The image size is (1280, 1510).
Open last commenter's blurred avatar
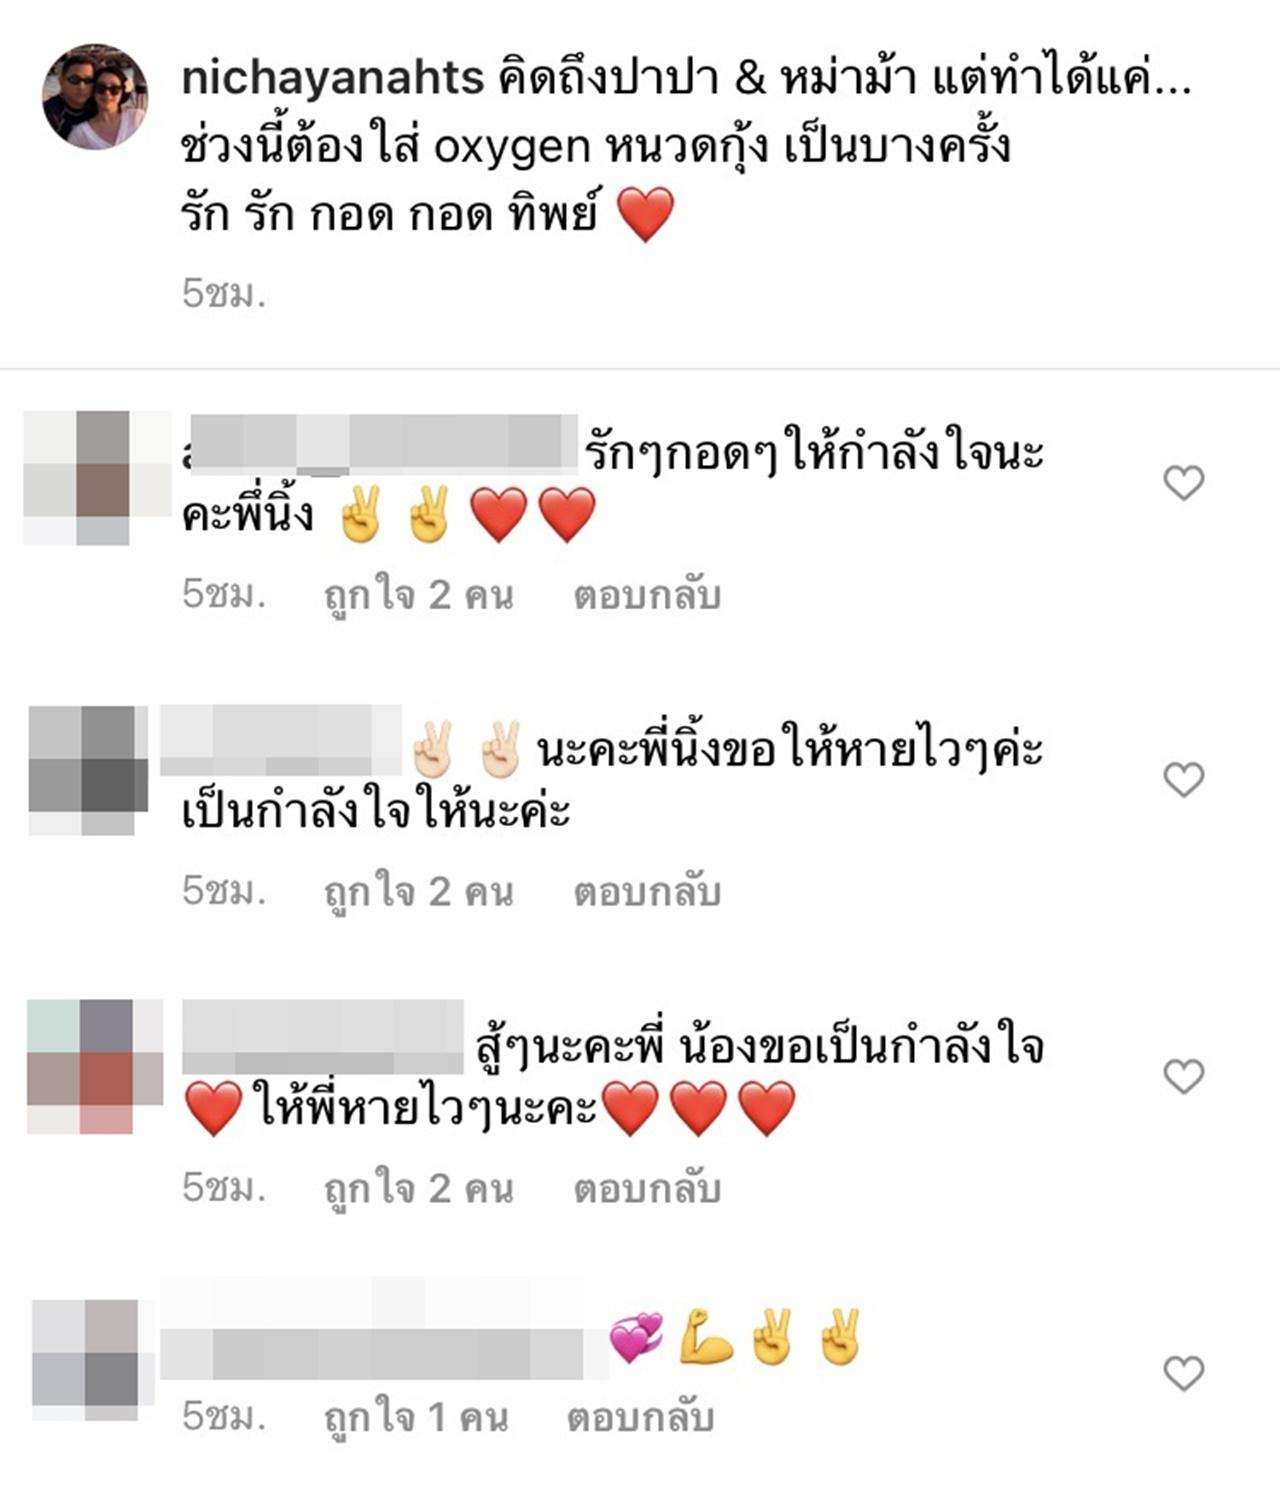coord(86,1360)
